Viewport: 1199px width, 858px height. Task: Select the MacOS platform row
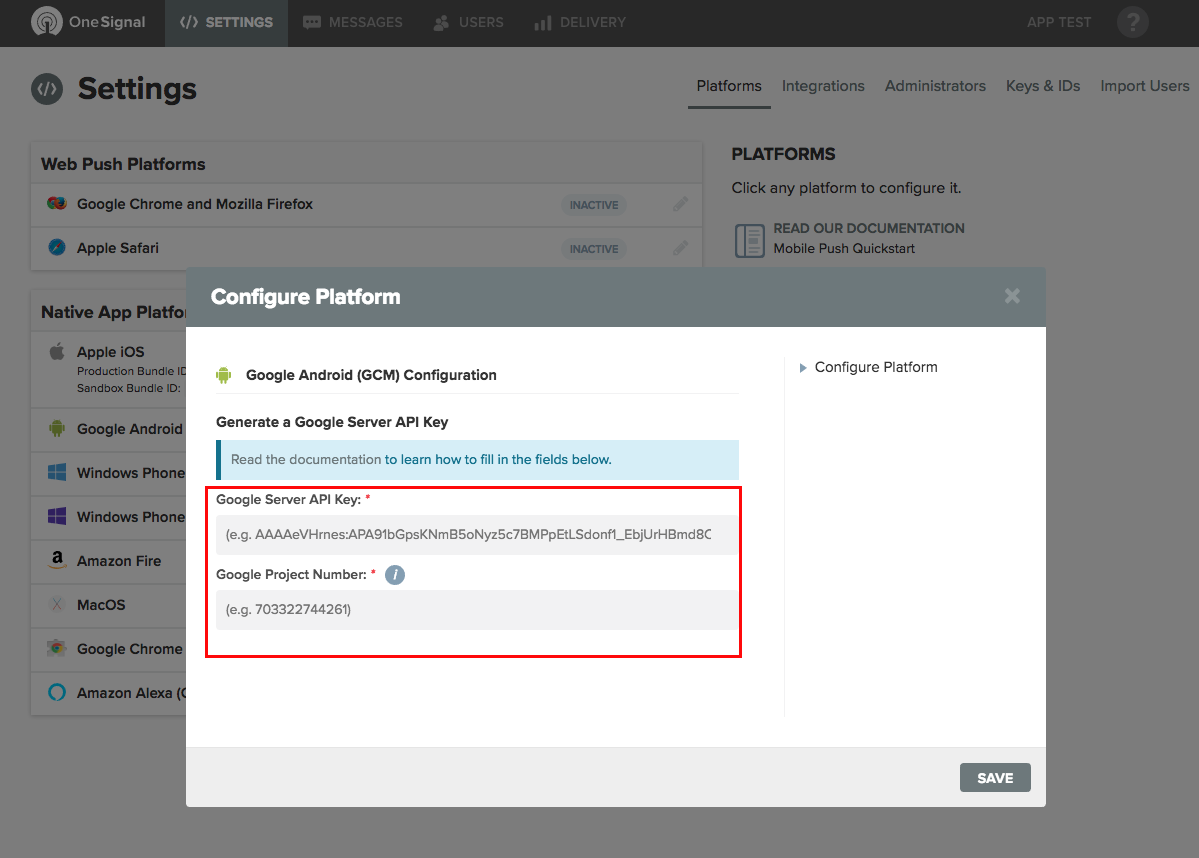(109, 605)
